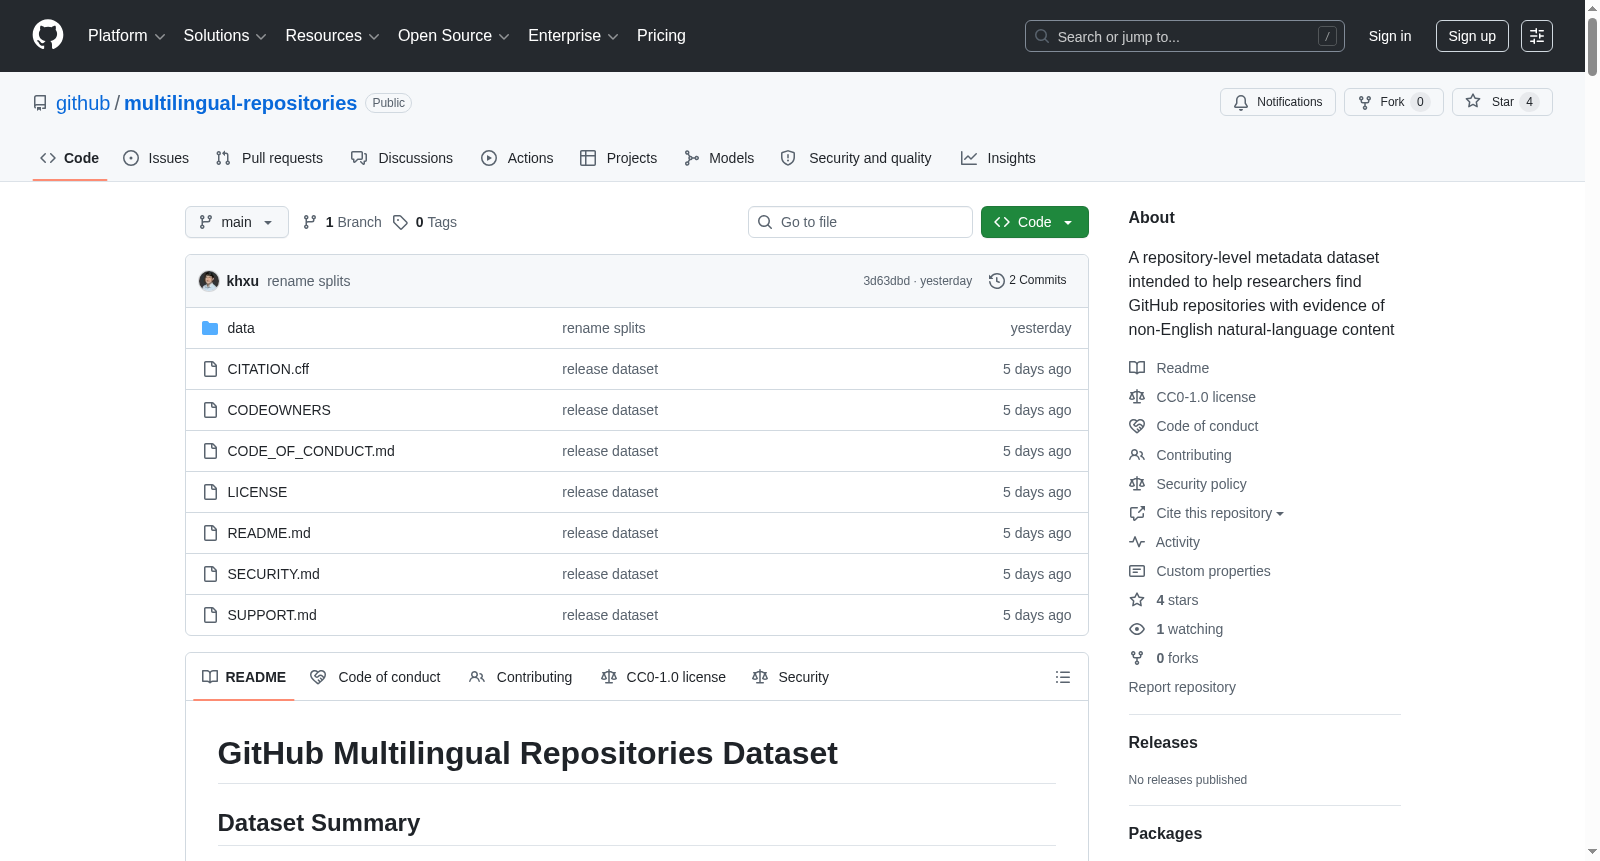Viewport: 1600px width, 861px height.
Task: Open the green Code dropdown
Action: click(x=1034, y=222)
